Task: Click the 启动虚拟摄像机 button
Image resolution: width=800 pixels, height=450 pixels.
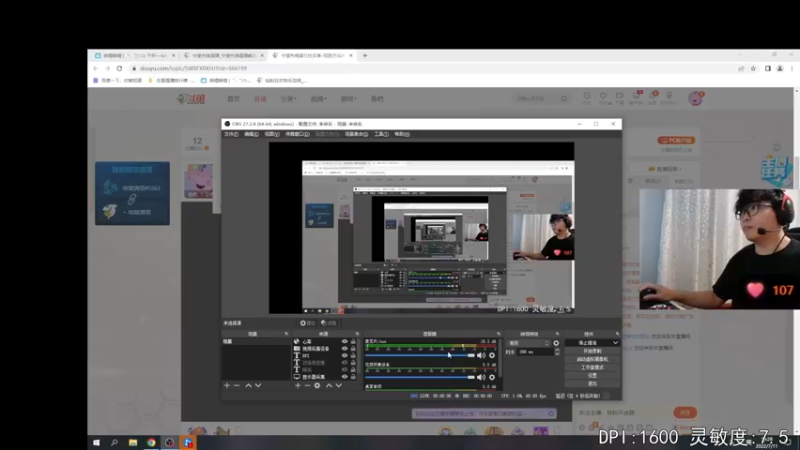Action: click(592, 359)
